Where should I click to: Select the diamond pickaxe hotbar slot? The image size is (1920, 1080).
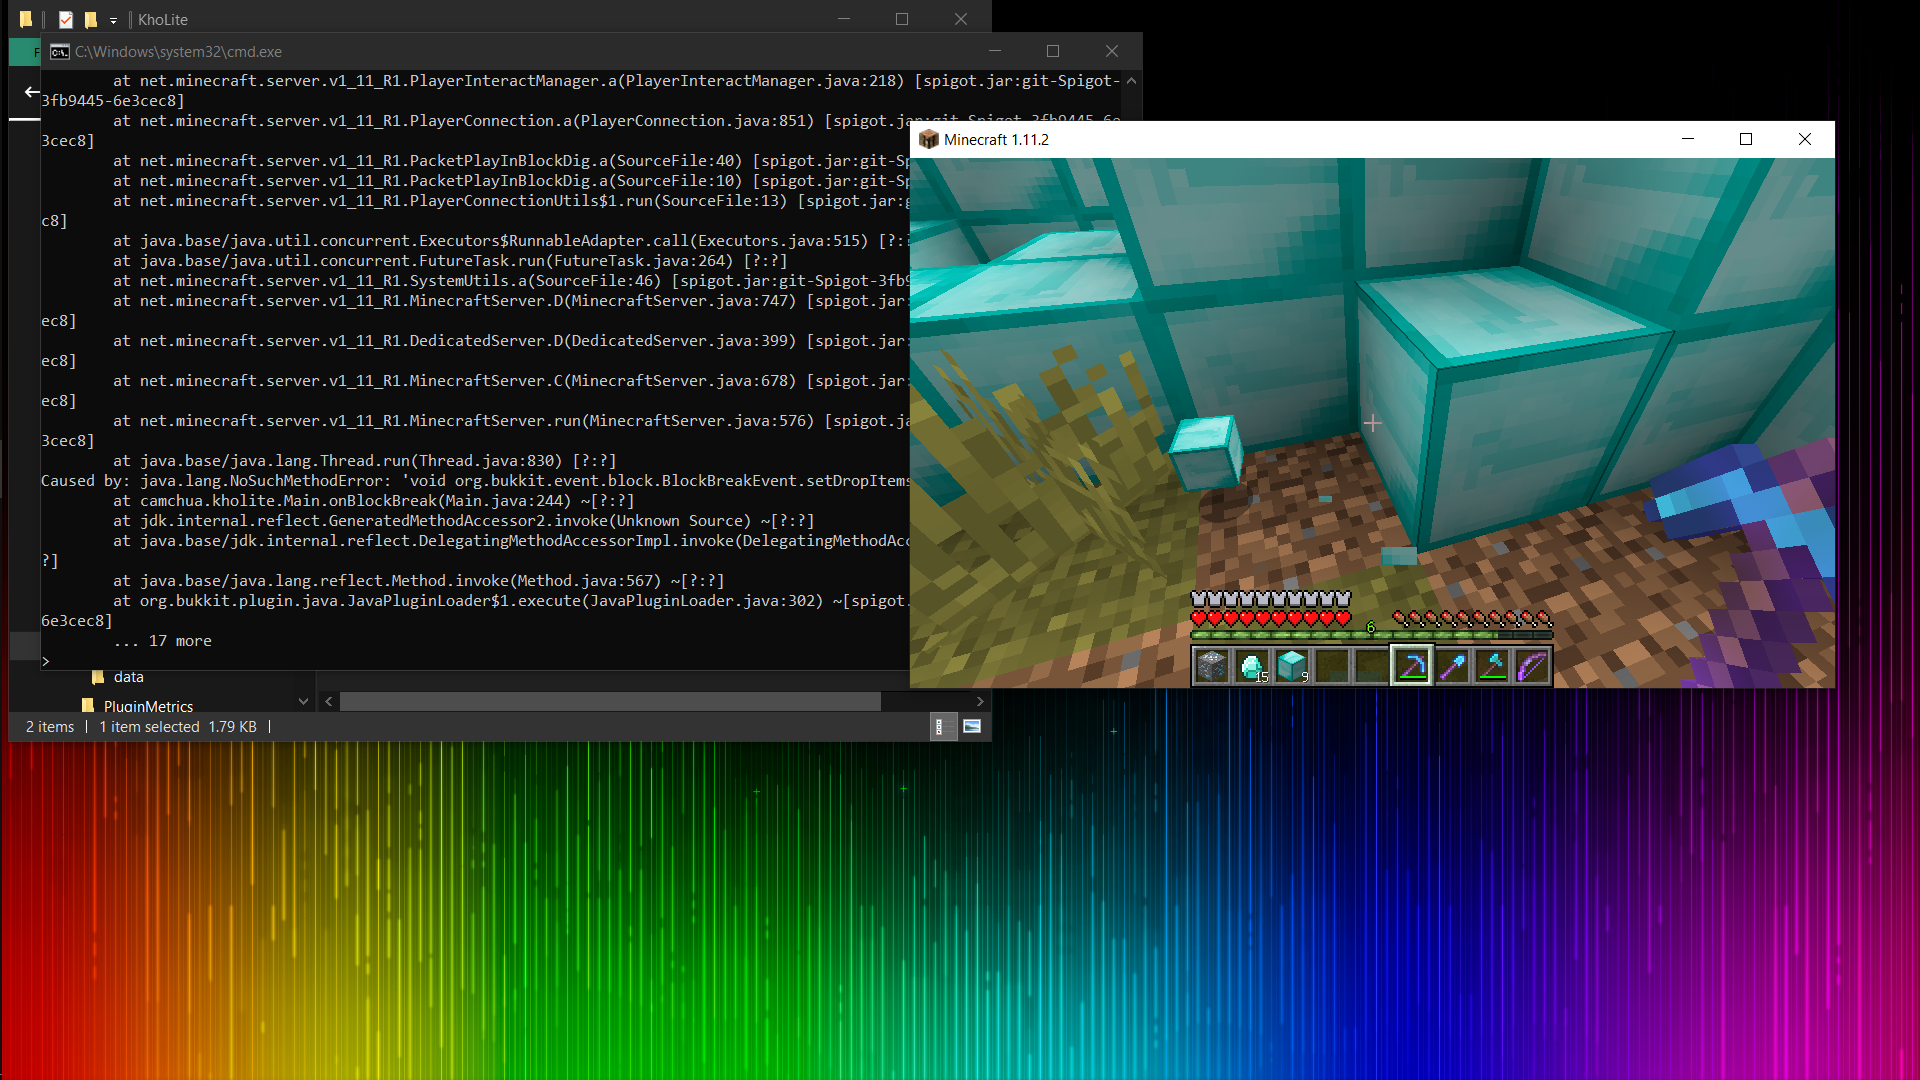[x=1411, y=666]
